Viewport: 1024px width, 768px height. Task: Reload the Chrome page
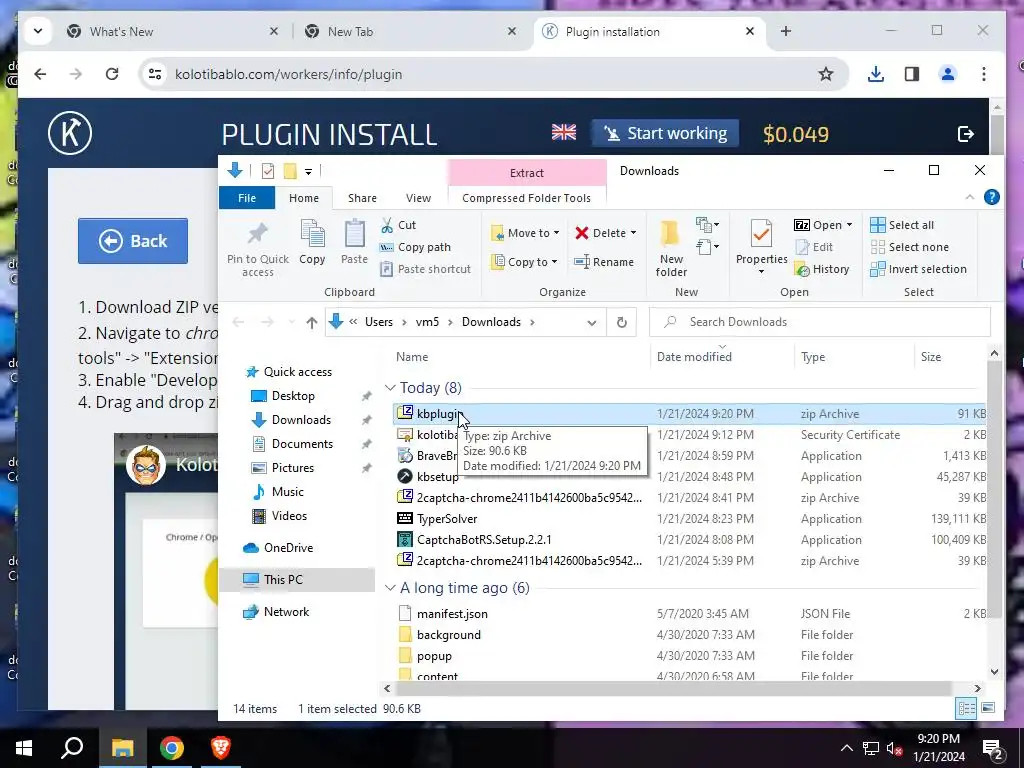coord(112,74)
